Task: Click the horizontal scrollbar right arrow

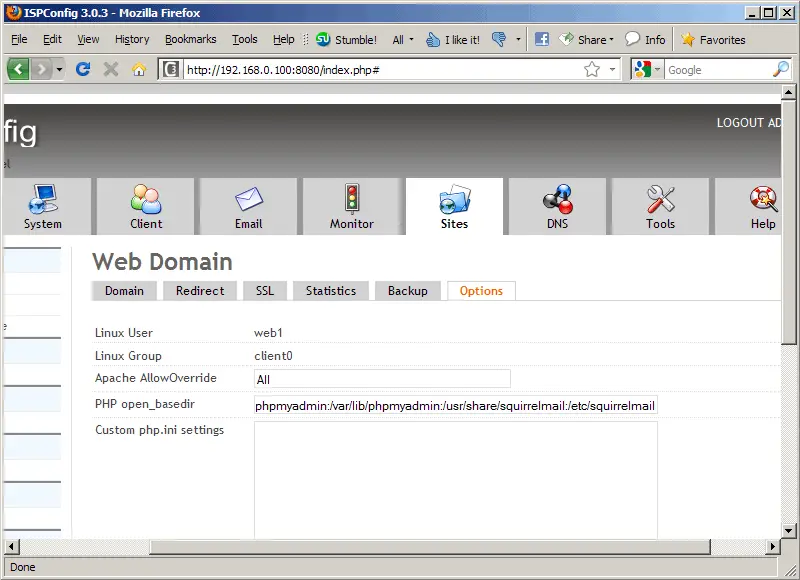Action: (x=772, y=546)
